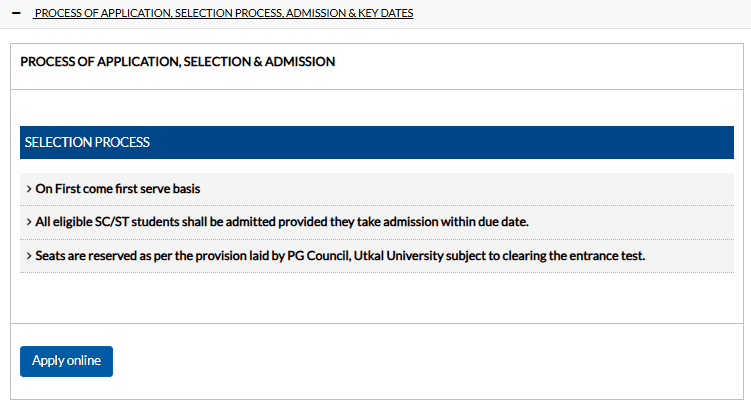Screen dimensions: 751x405
Task: Click the arrow before 'Seats are reserved'
Action: pos(29,256)
